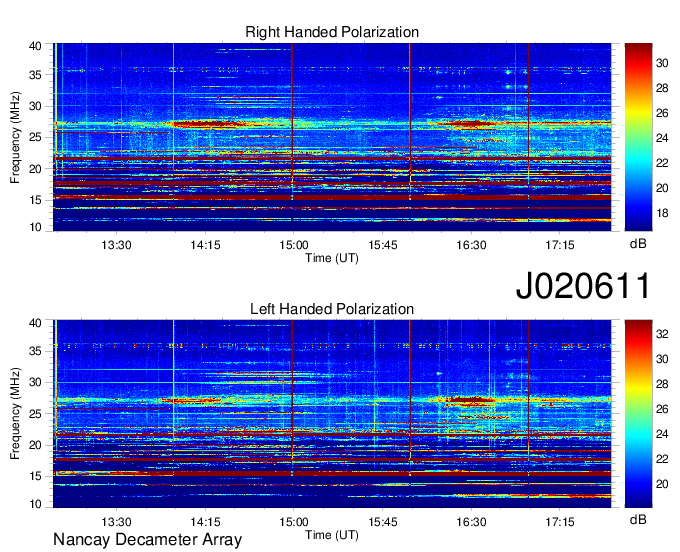The image size is (680, 552).
Task: Click the Right Handed plot's dB color bar
Action: point(638,137)
